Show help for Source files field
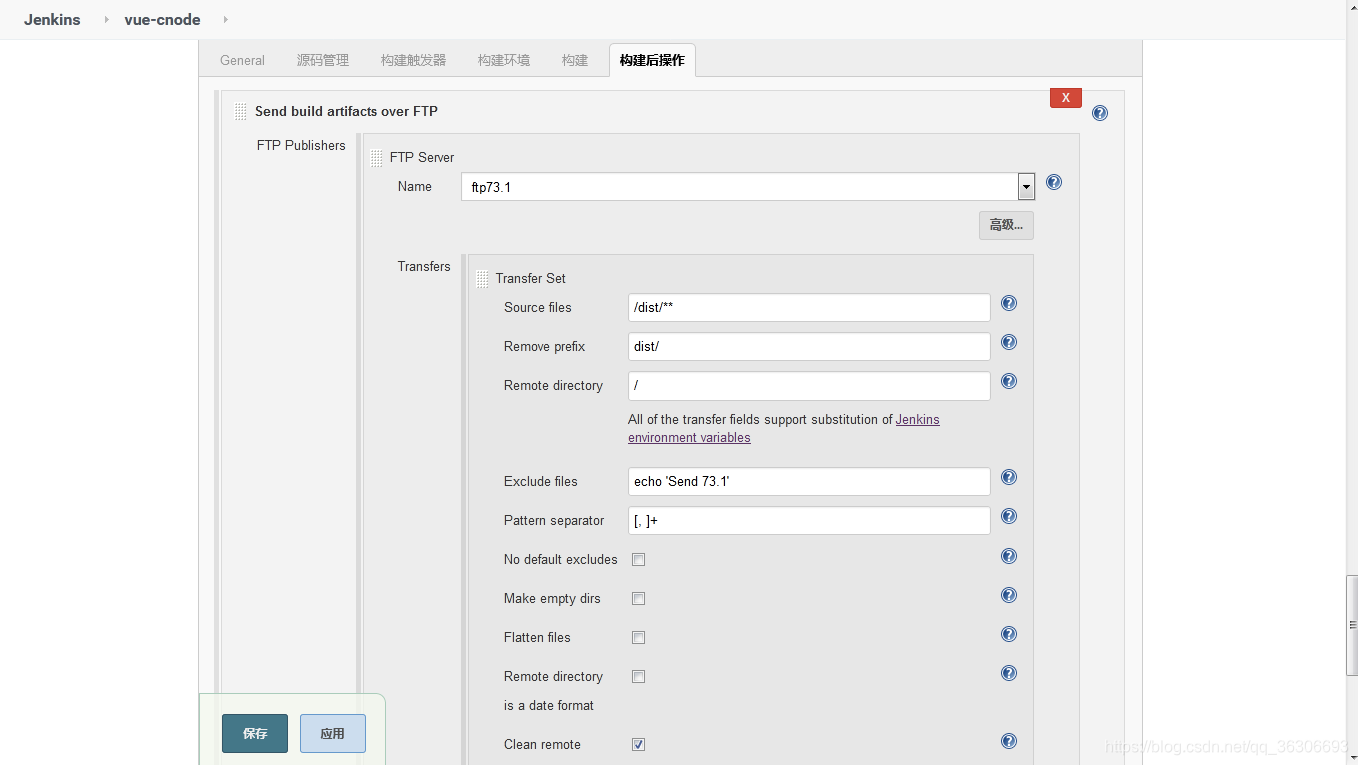The height and width of the screenshot is (765, 1358). [1009, 303]
